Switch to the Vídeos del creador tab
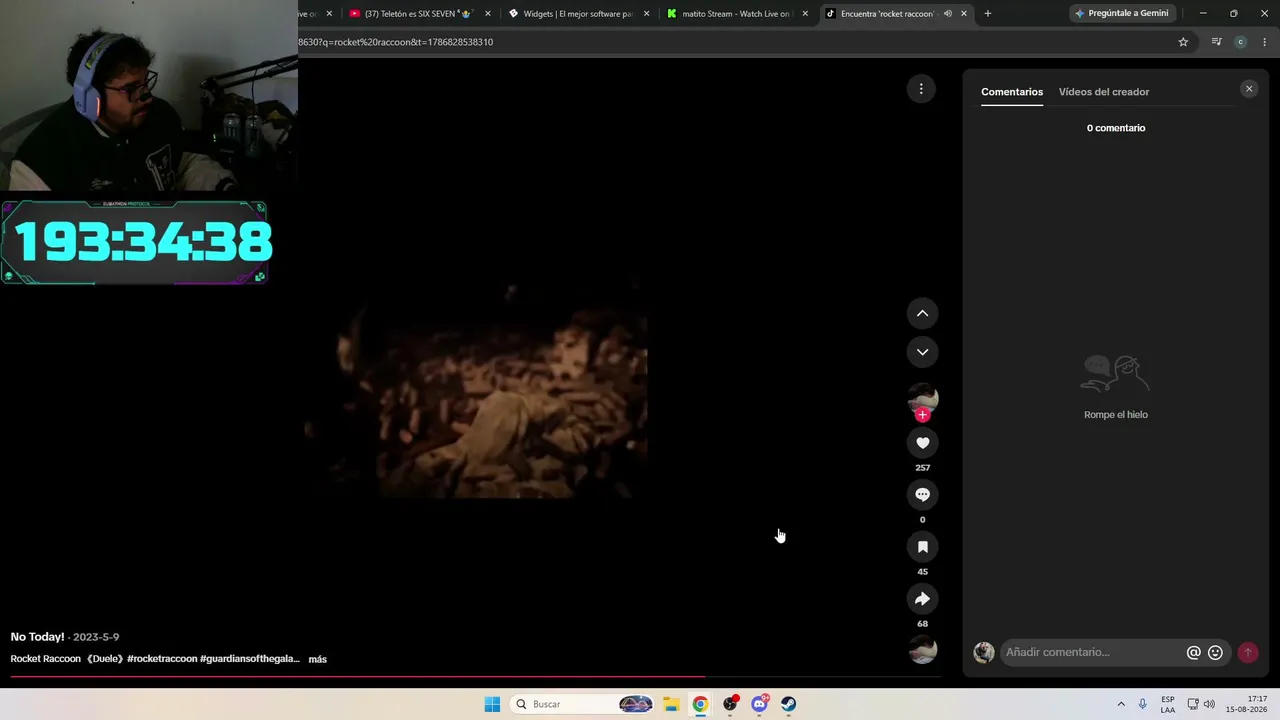 click(1104, 92)
